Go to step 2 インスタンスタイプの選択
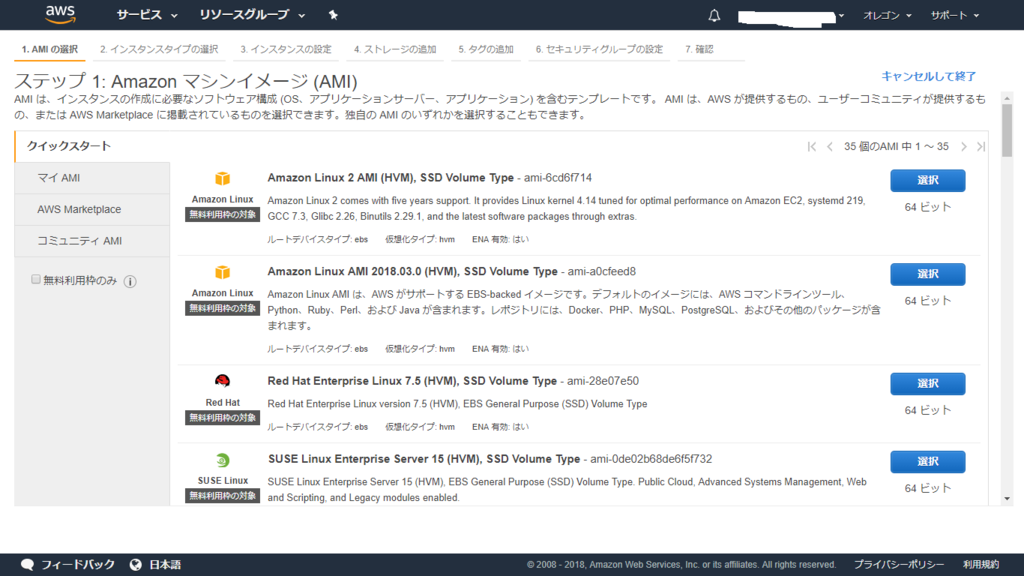The height and width of the screenshot is (576, 1024). tap(159, 50)
